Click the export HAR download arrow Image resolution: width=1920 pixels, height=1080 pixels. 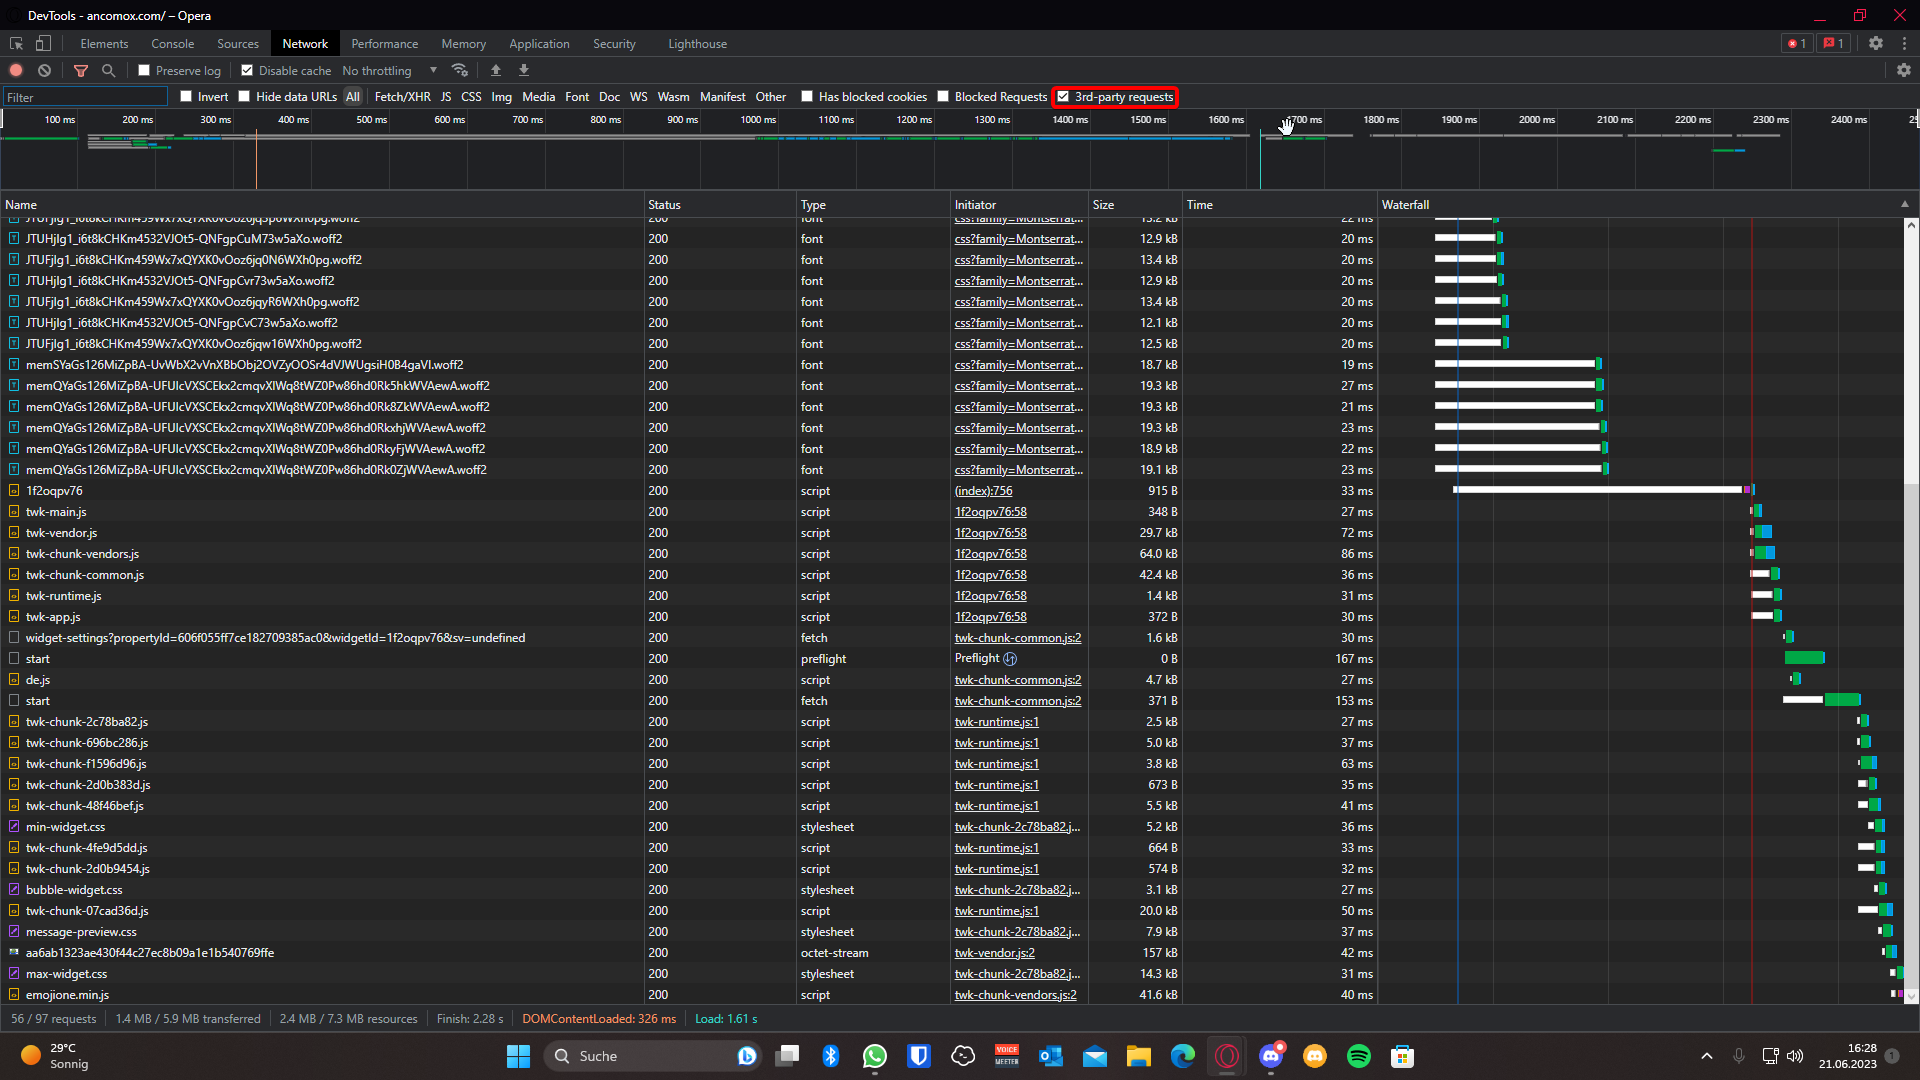point(524,70)
